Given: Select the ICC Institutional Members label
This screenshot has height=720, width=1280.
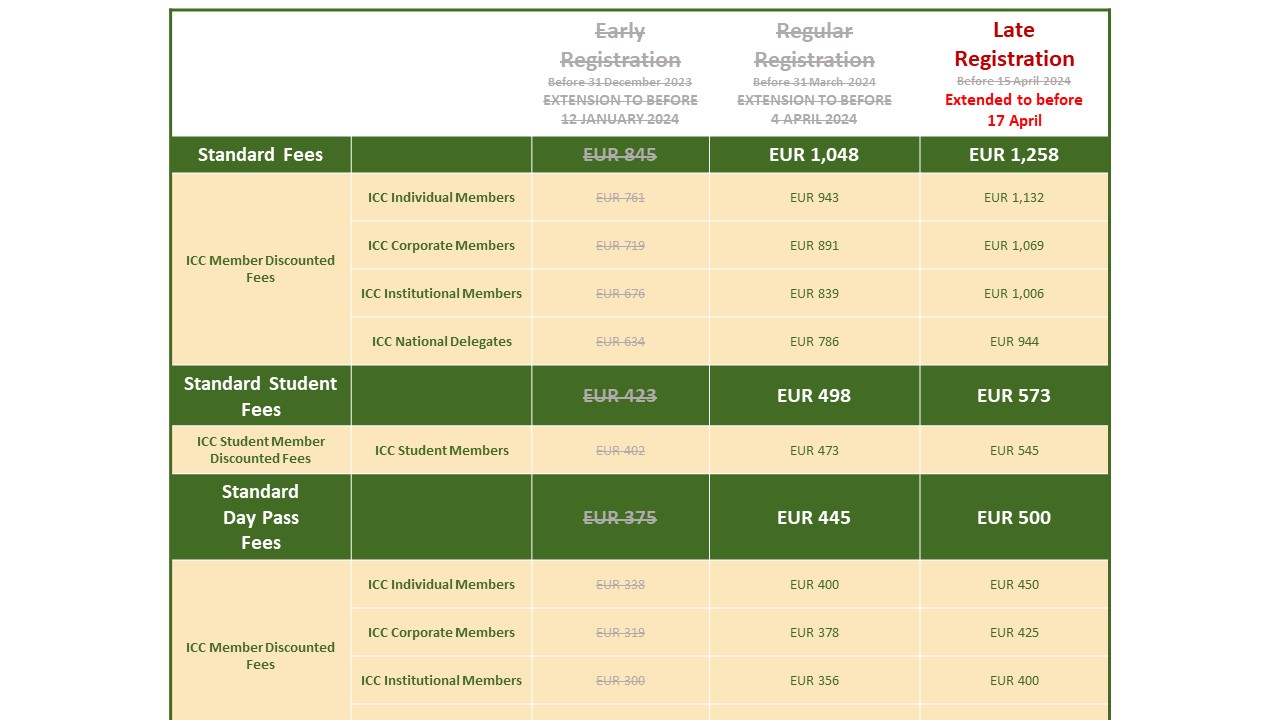Looking at the screenshot, I should coord(441,293).
